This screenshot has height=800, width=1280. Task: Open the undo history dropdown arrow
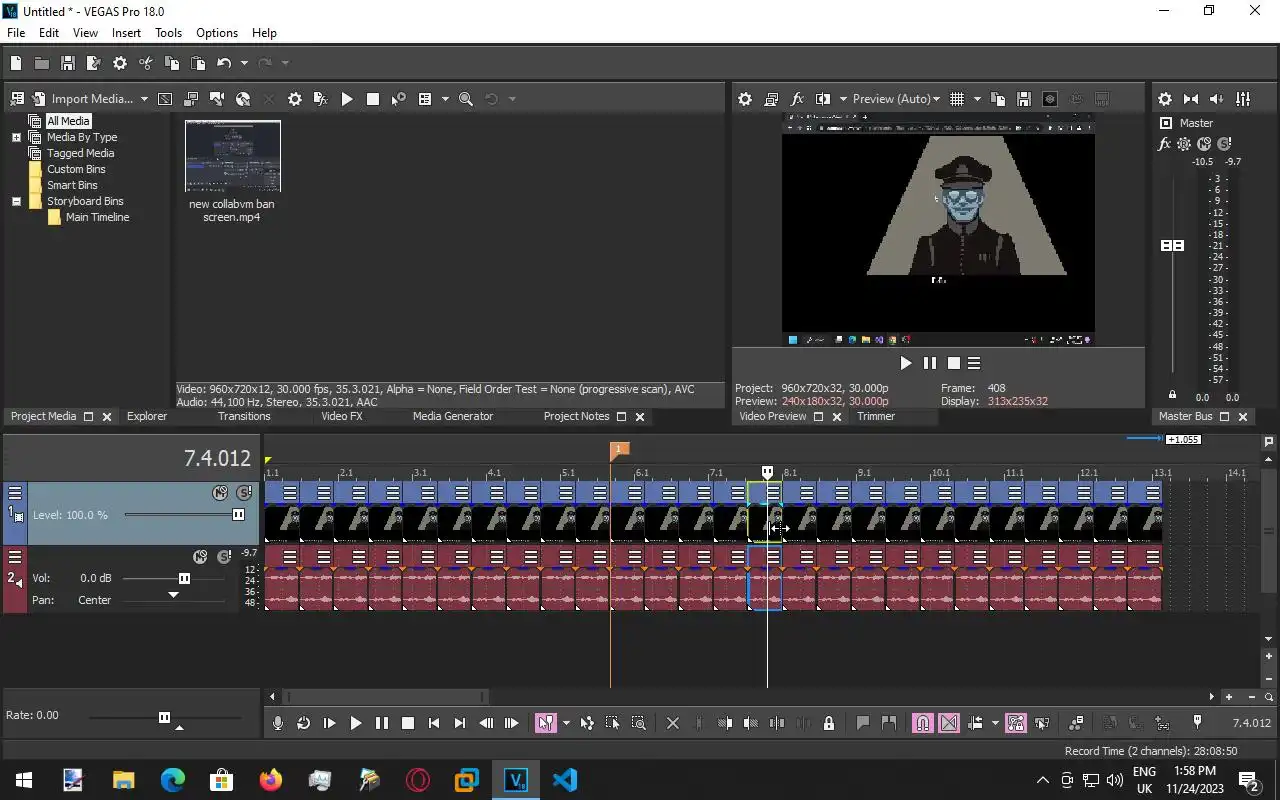(x=243, y=63)
